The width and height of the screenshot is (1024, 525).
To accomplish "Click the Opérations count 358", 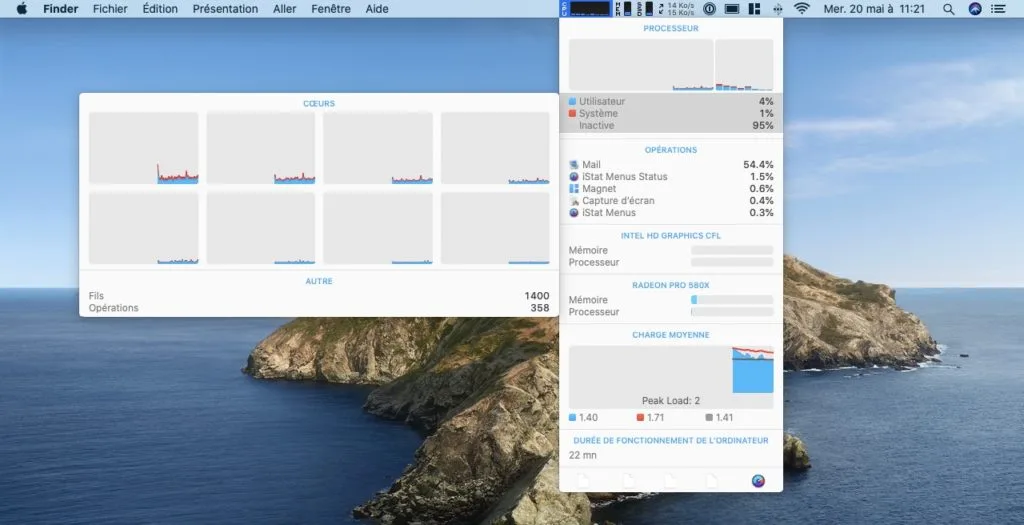I will (x=539, y=308).
